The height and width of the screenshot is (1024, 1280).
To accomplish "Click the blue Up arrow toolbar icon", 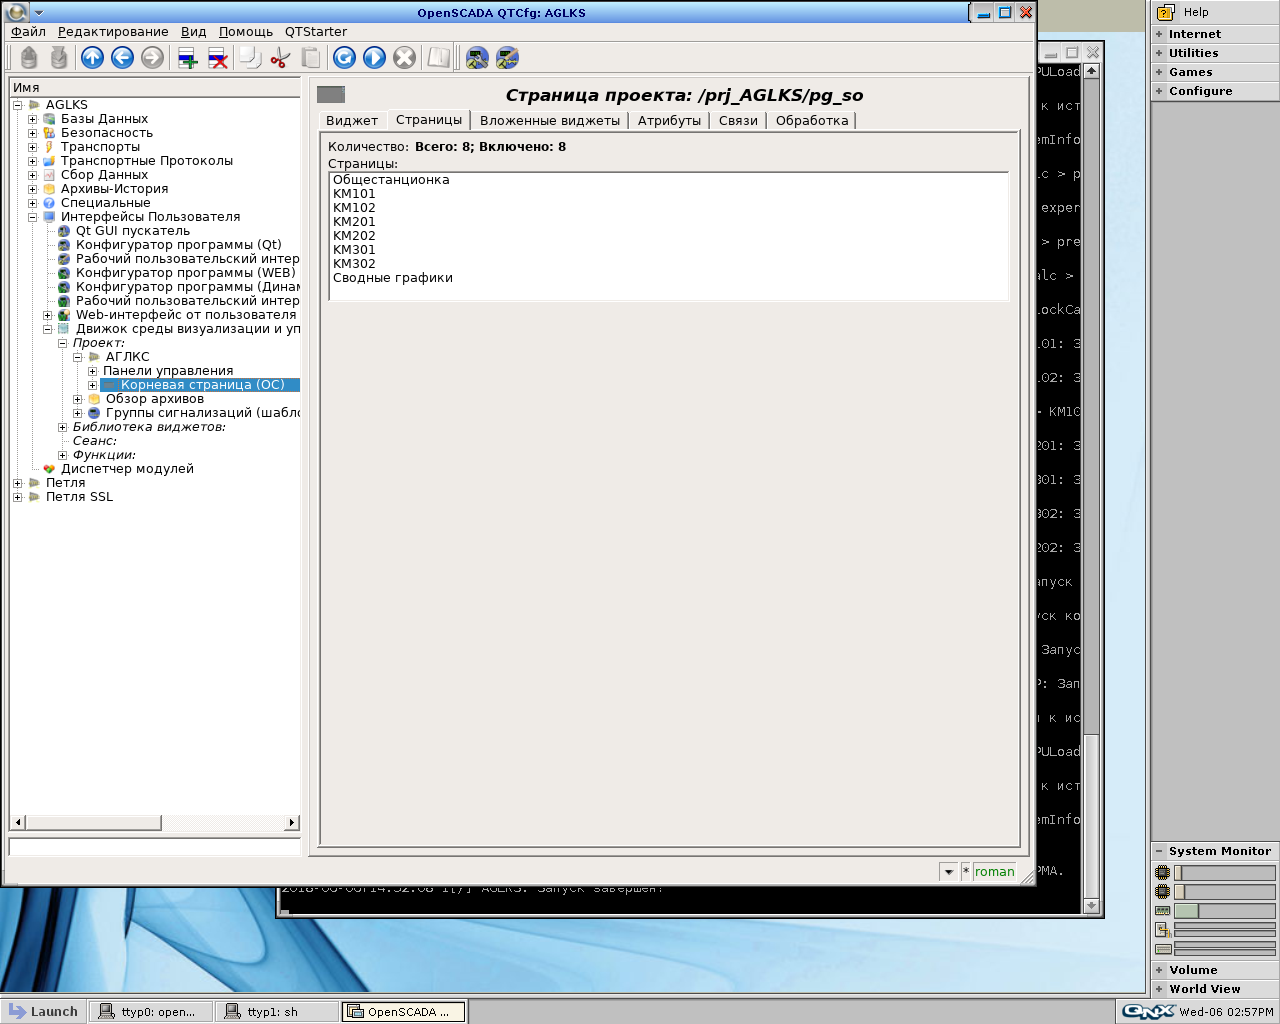I will point(92,58).
